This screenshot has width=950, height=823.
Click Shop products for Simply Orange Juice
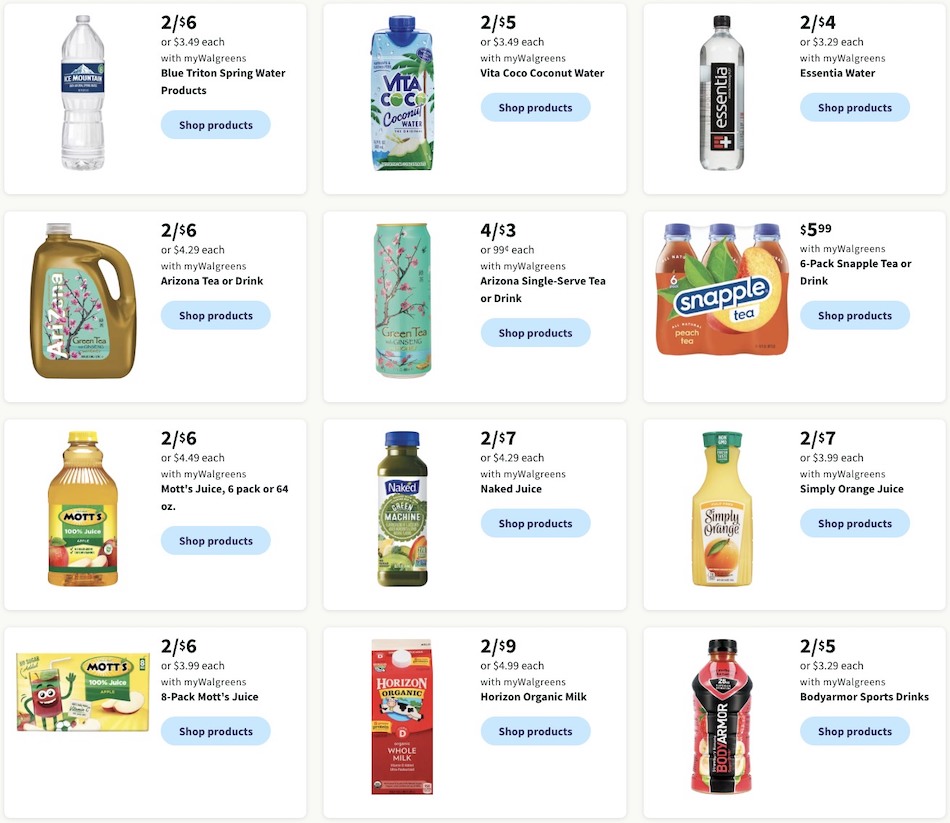pos(854,523)
